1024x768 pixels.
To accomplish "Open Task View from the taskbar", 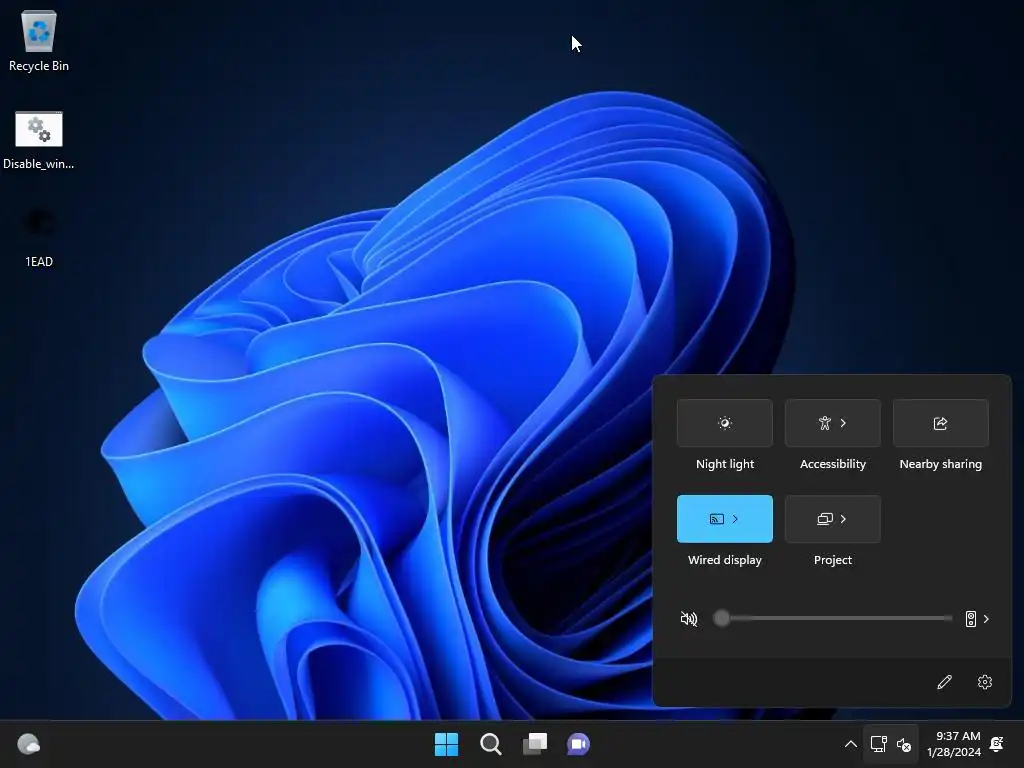I will point(535,744).
